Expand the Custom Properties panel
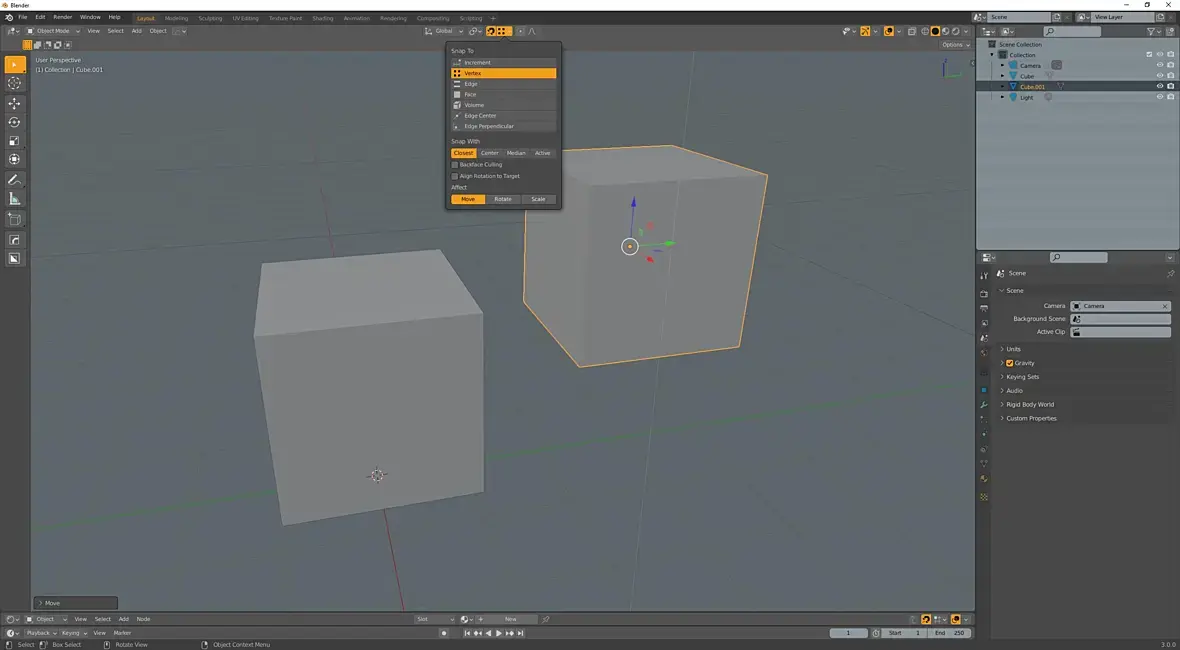1180x650 pixels. click(1031, 418)
